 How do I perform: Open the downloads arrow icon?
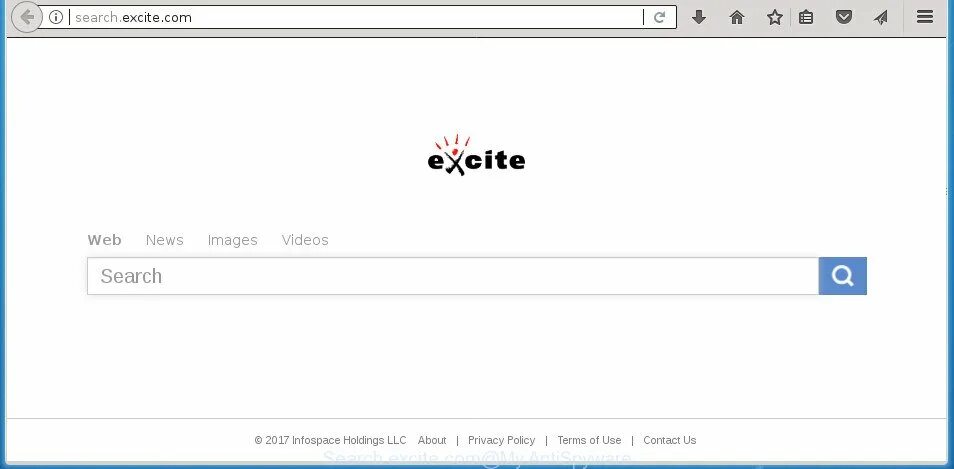point(699,17)
